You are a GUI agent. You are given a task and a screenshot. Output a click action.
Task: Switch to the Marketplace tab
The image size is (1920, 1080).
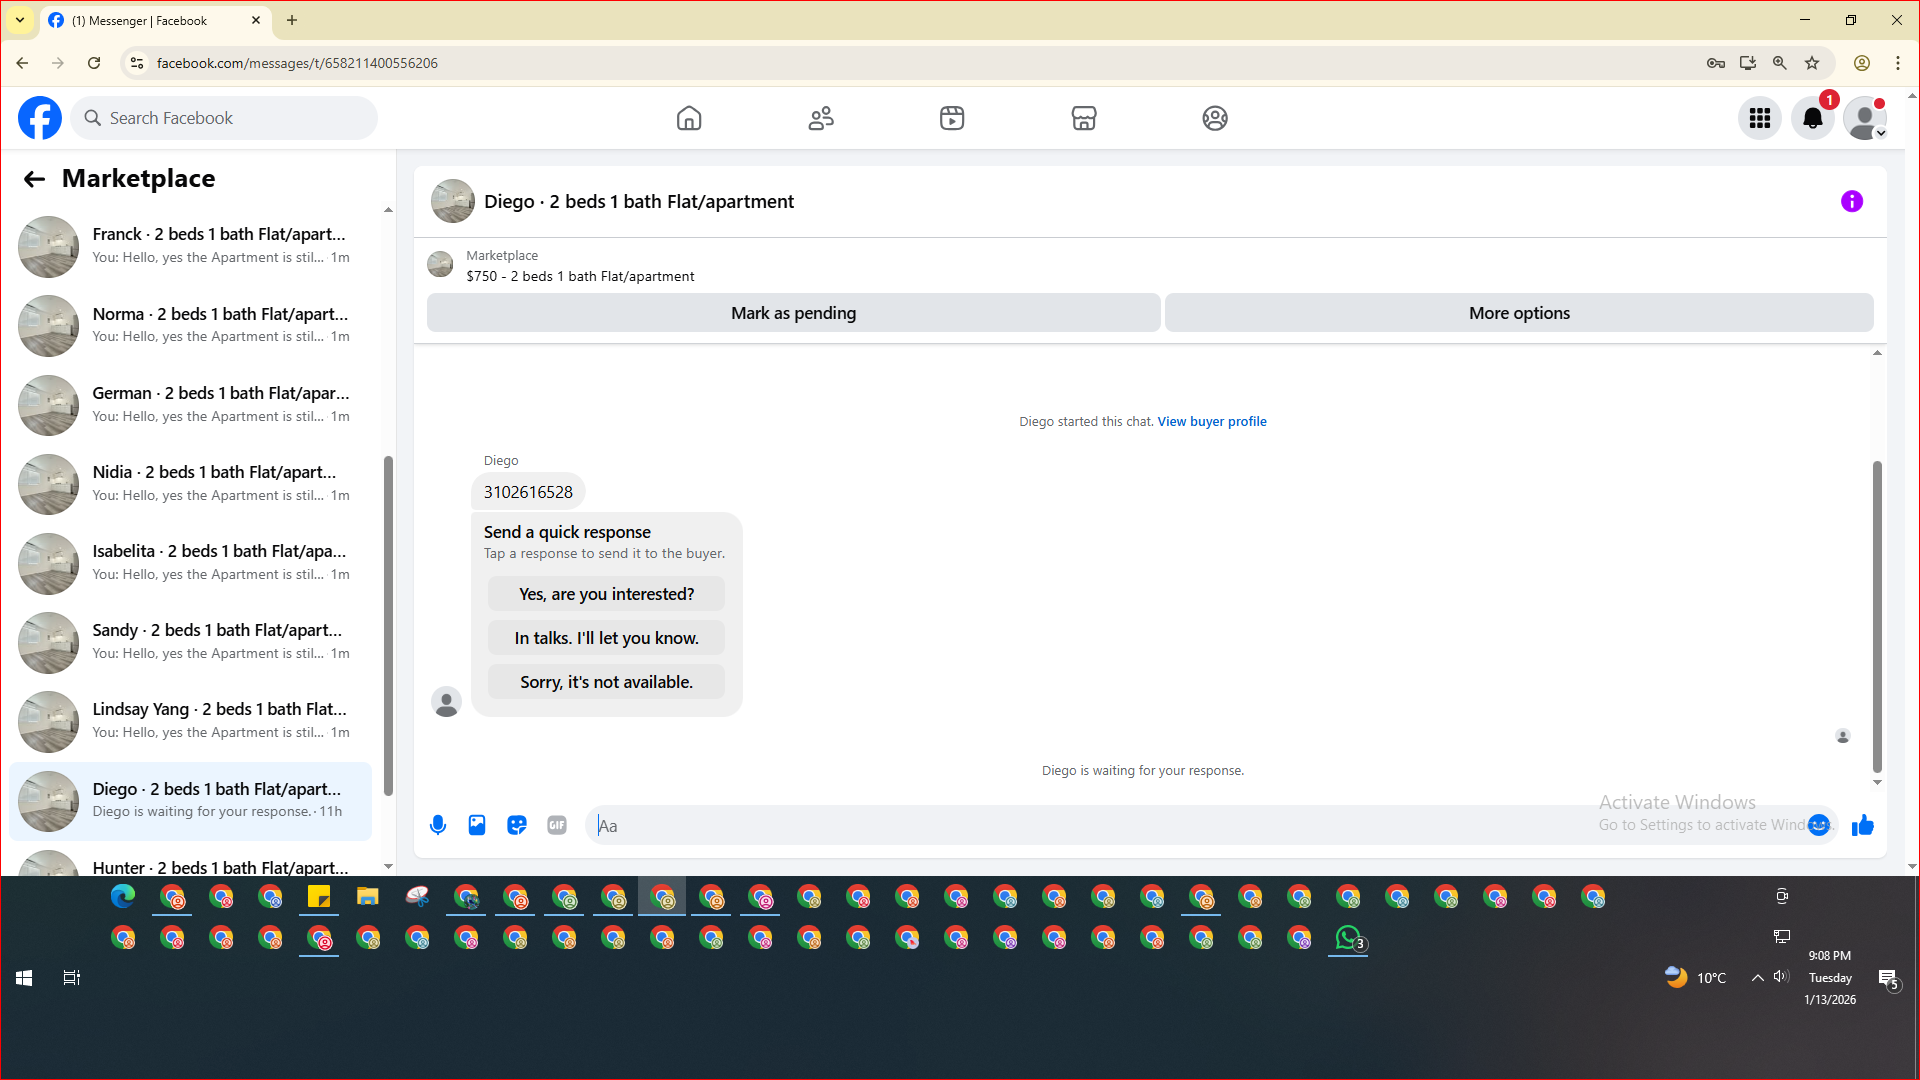pos(1084,118)
